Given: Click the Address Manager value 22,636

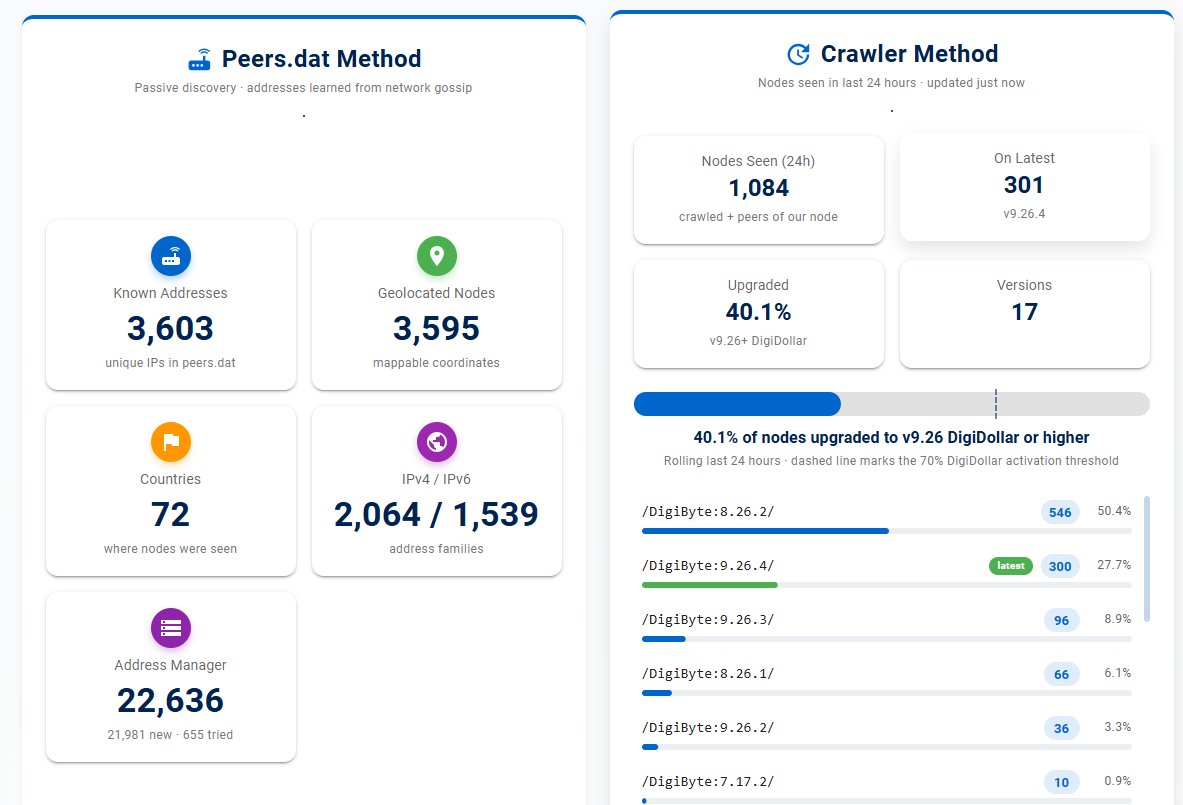Looking at the screenshot, I should click(x=171, y=700).
